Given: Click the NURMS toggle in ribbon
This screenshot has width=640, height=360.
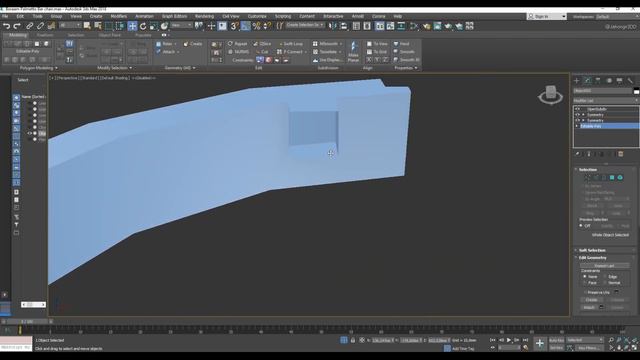Looking at the screenshot, I should tap(238, 52).
